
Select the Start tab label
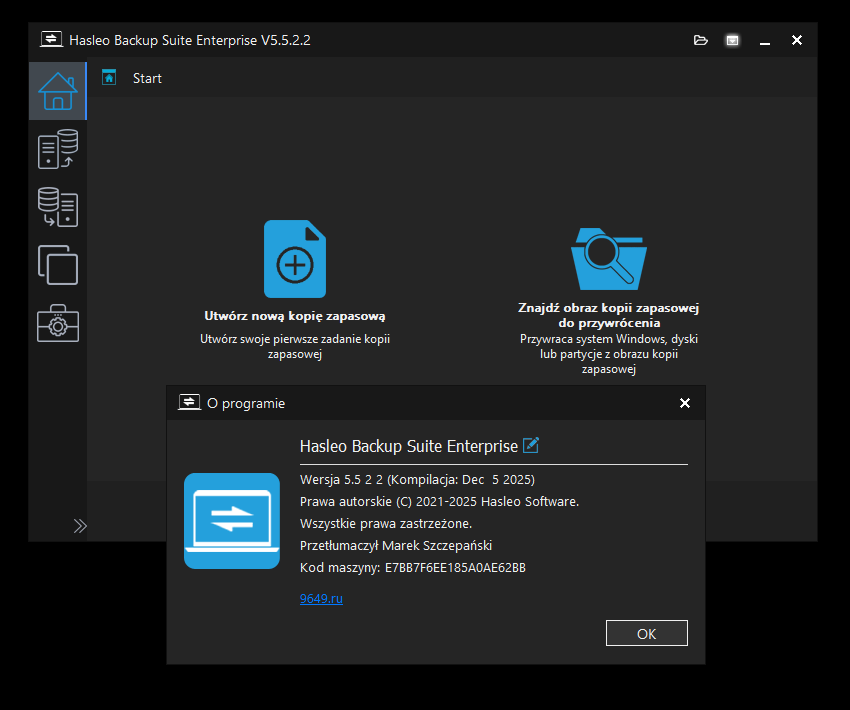147,78
